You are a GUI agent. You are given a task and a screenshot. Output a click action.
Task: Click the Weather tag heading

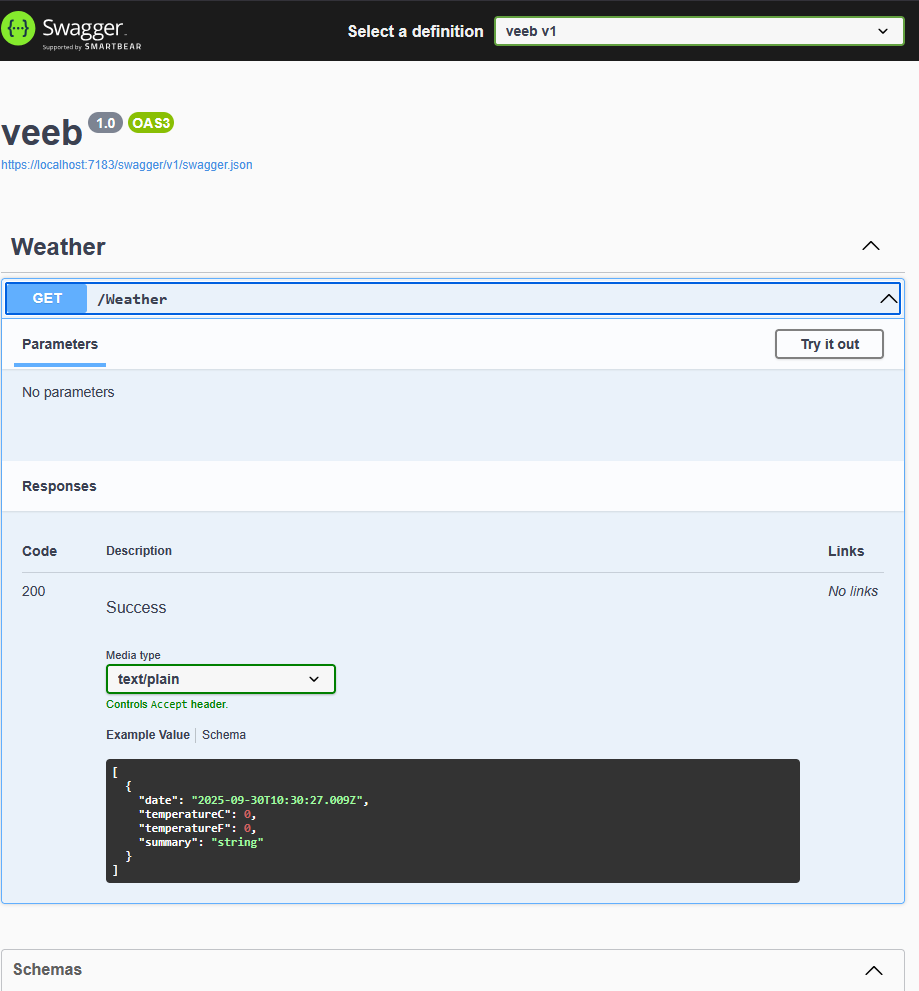click(x=58, y=247)
